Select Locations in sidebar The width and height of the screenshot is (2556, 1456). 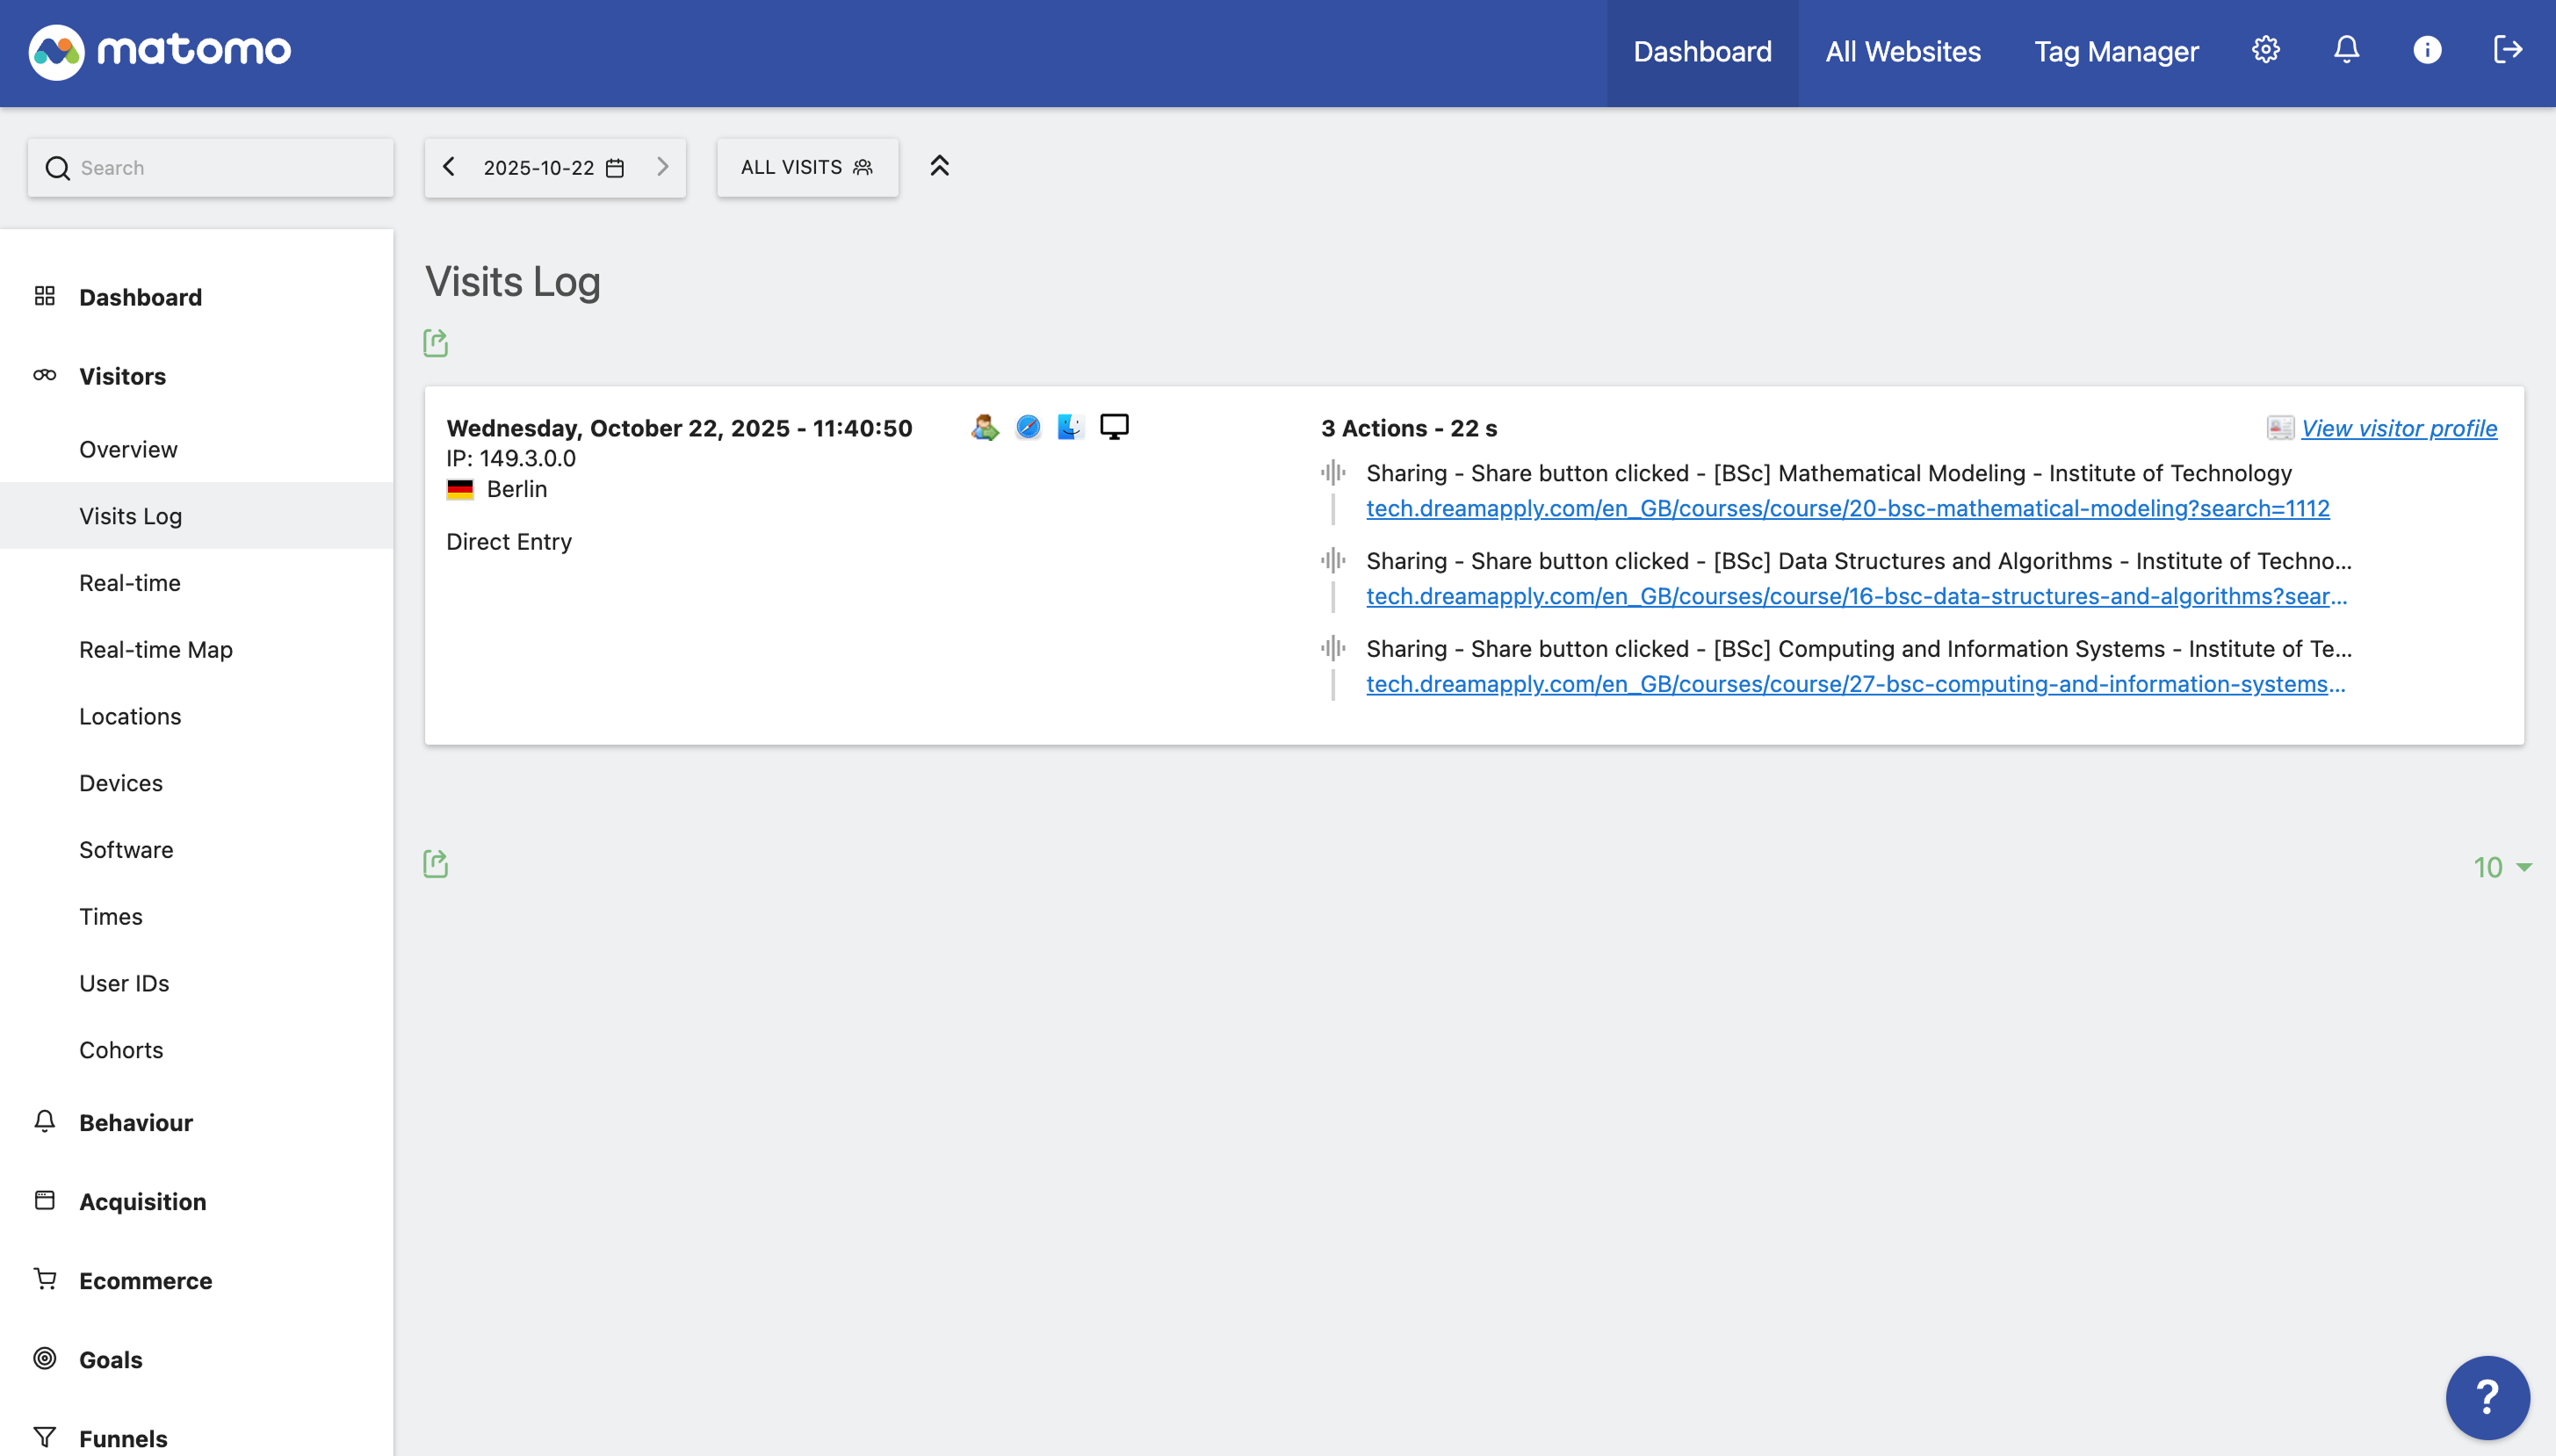pyautogui.click(x=130, y=716)
